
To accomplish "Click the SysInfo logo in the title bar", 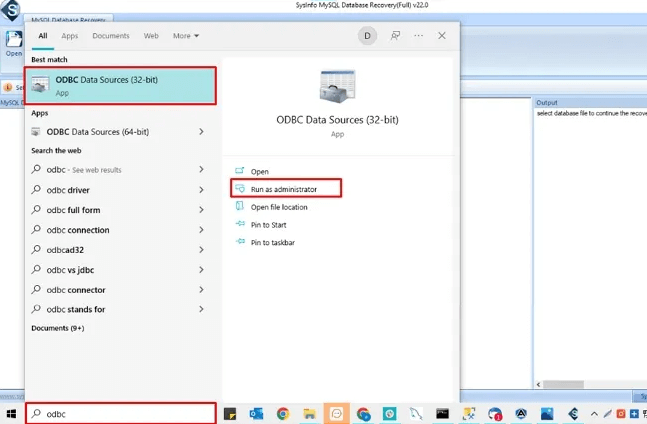I will 11,10.
